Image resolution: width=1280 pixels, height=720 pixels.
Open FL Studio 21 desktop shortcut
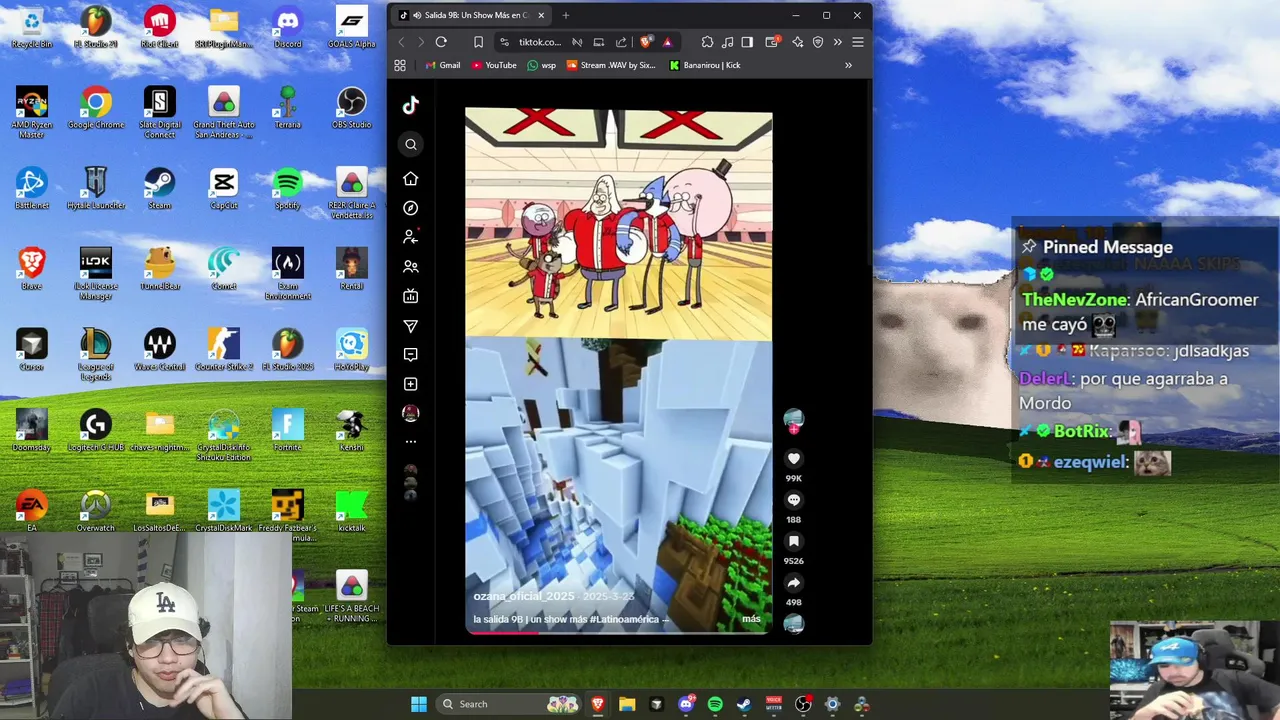(96, 28)
